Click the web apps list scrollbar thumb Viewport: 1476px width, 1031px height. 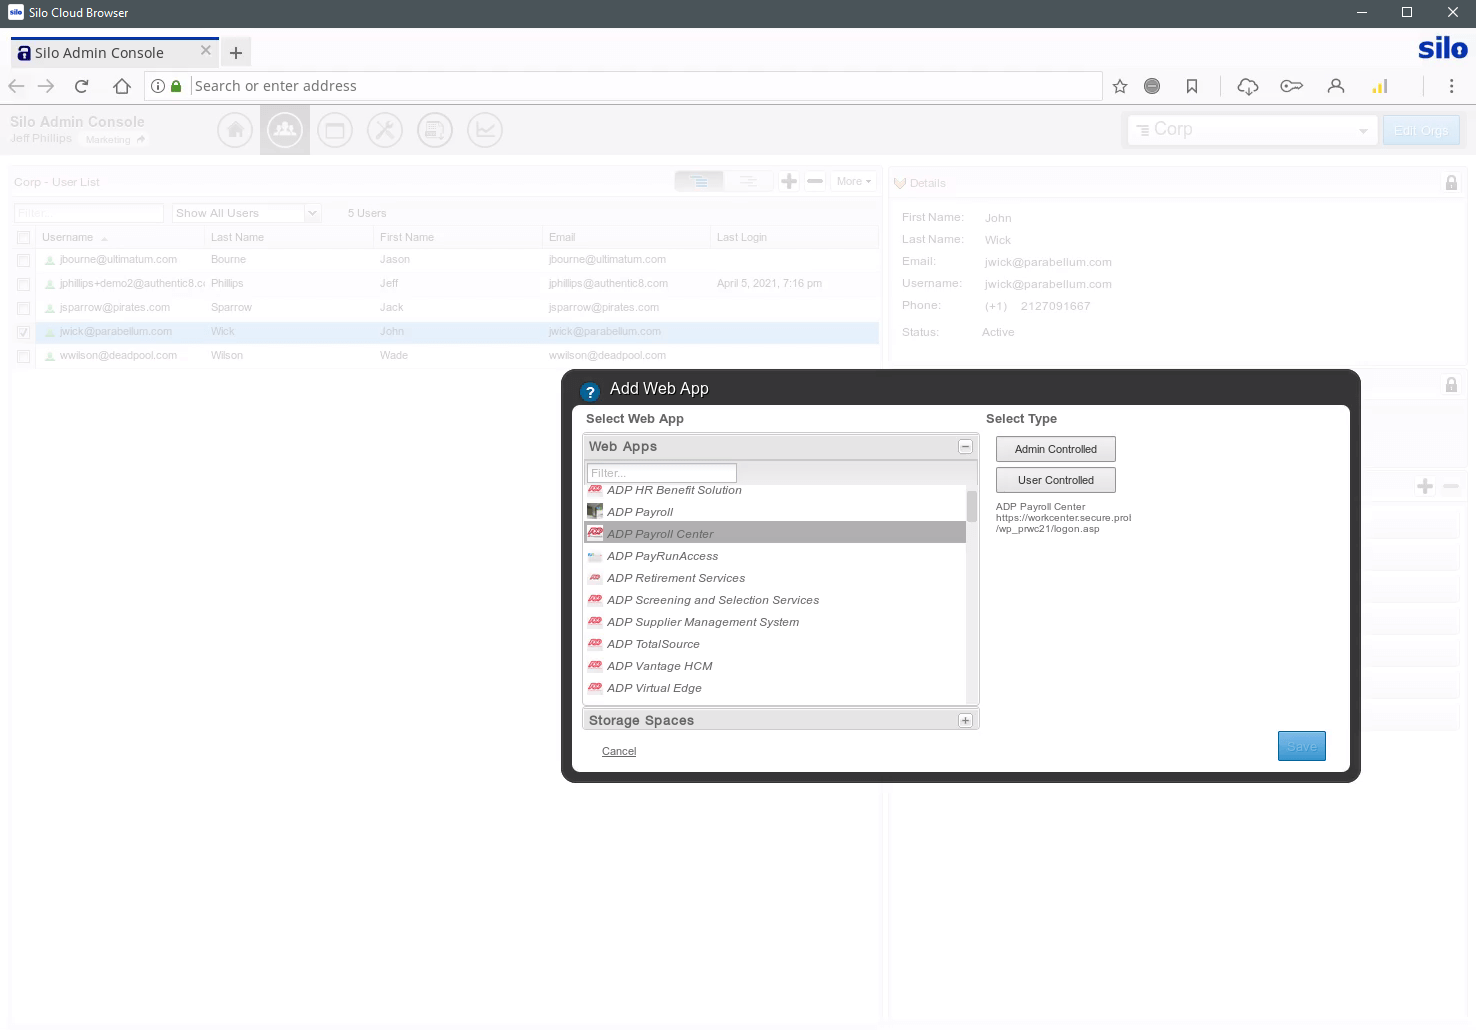click(972, 505)
